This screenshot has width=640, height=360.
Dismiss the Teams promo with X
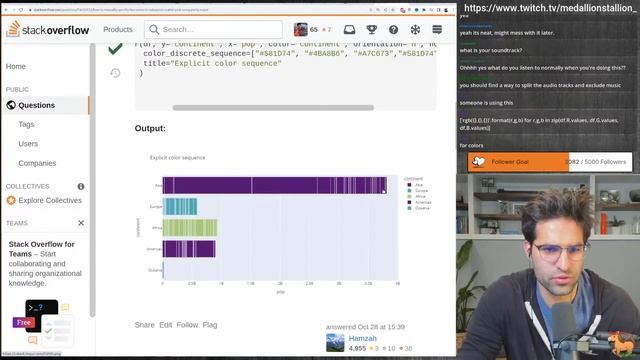(81, 223)
